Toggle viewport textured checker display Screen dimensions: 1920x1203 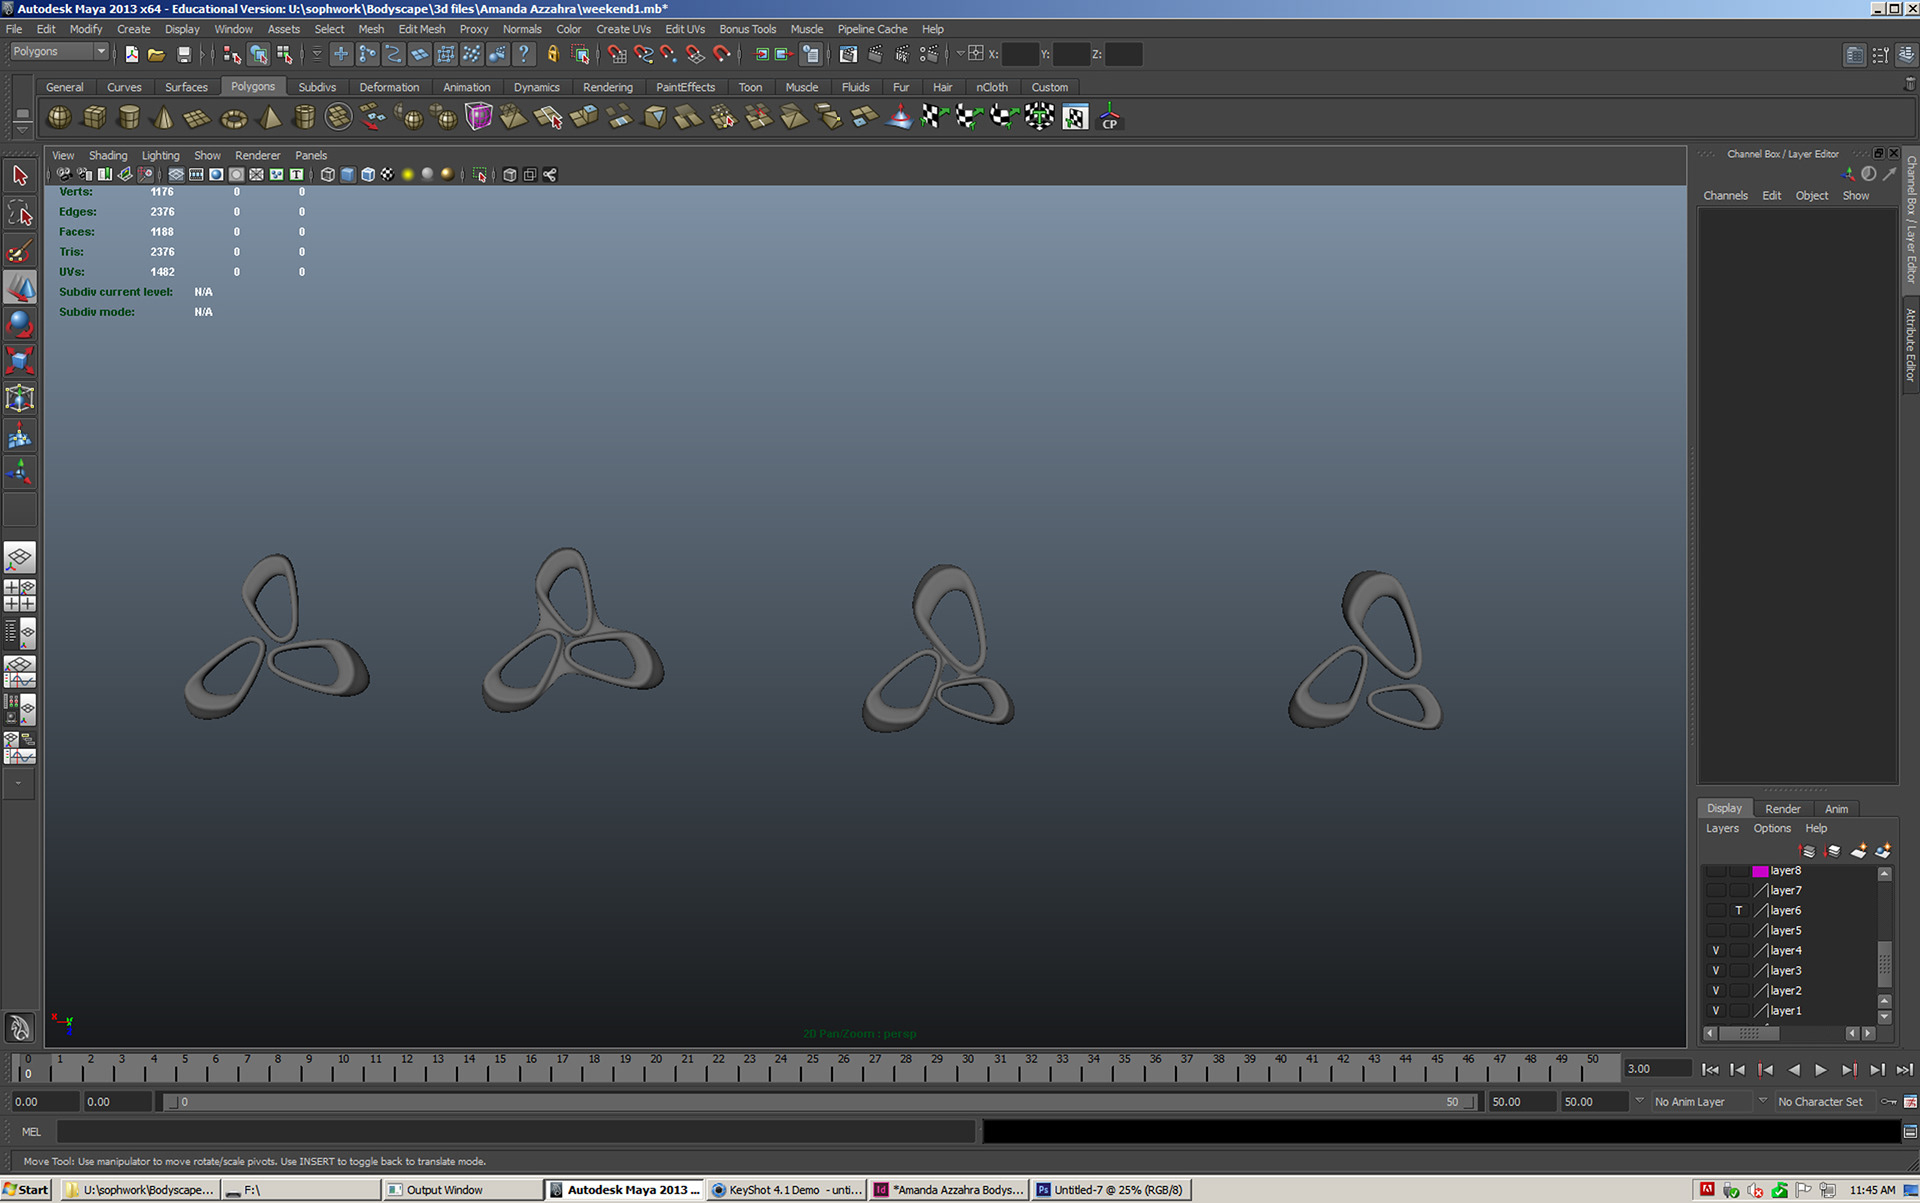pos(388,175)
